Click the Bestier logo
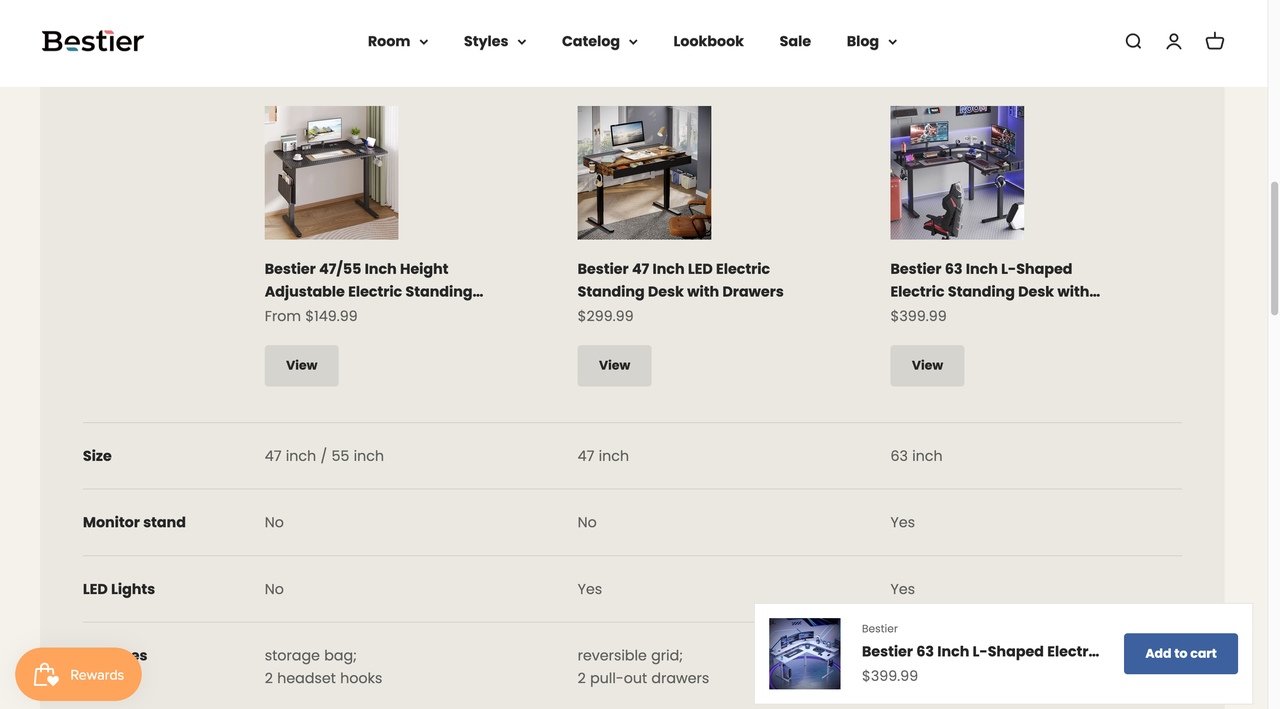Viewport: 1280px width, 709px height. (x=93, y=41)
